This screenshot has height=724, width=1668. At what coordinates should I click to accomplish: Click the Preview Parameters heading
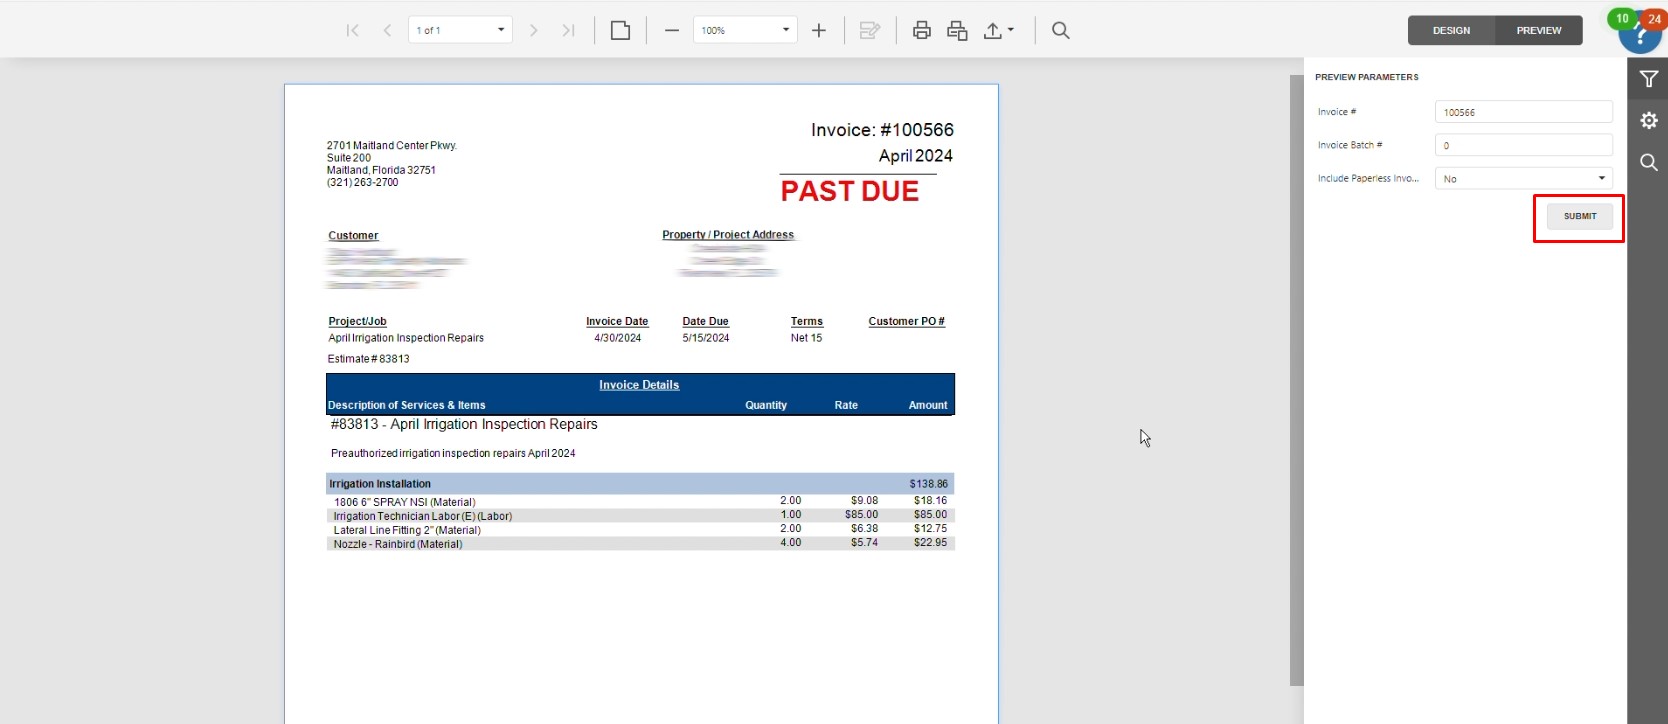[1367, 77]
